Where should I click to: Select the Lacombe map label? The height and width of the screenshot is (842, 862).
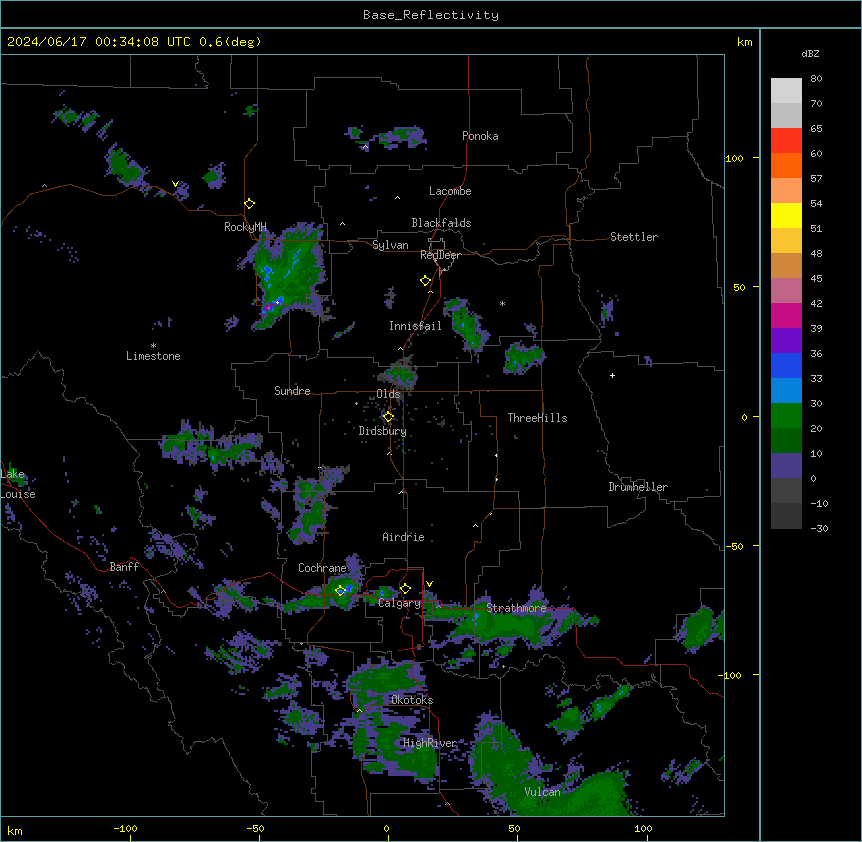(x=450, y=191)
